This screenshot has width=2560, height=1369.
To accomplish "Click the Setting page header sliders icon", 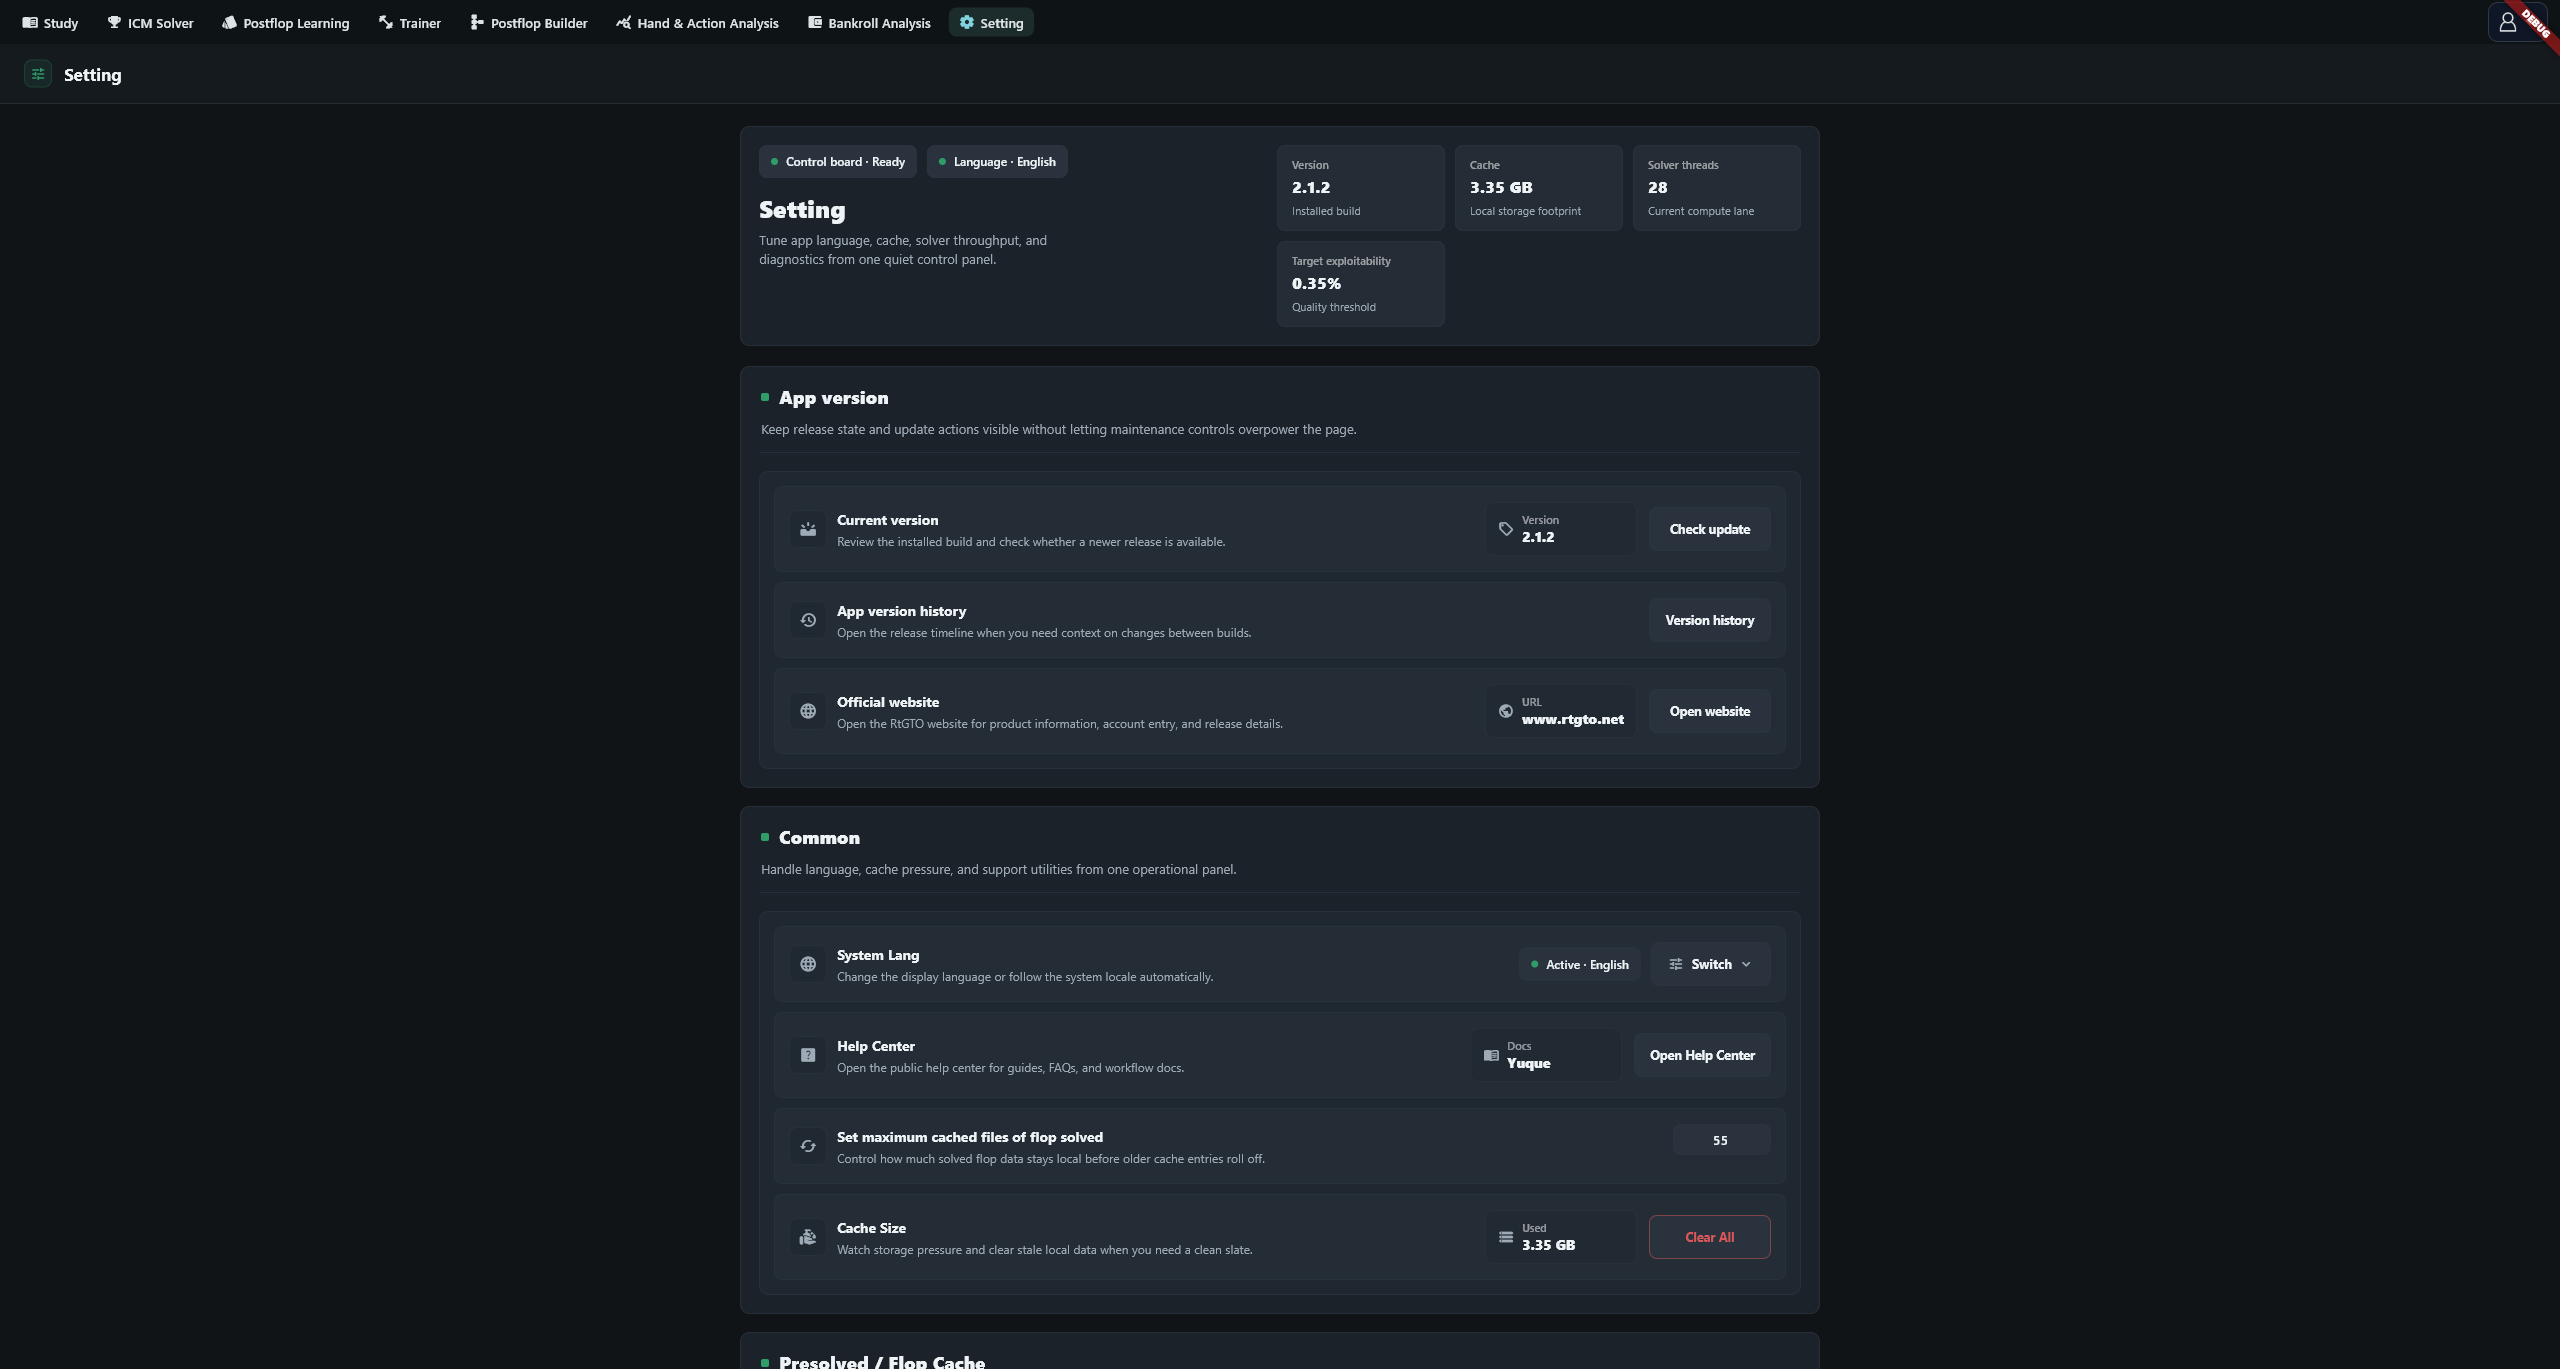I will pyautogui.click(x=38, y=74).
